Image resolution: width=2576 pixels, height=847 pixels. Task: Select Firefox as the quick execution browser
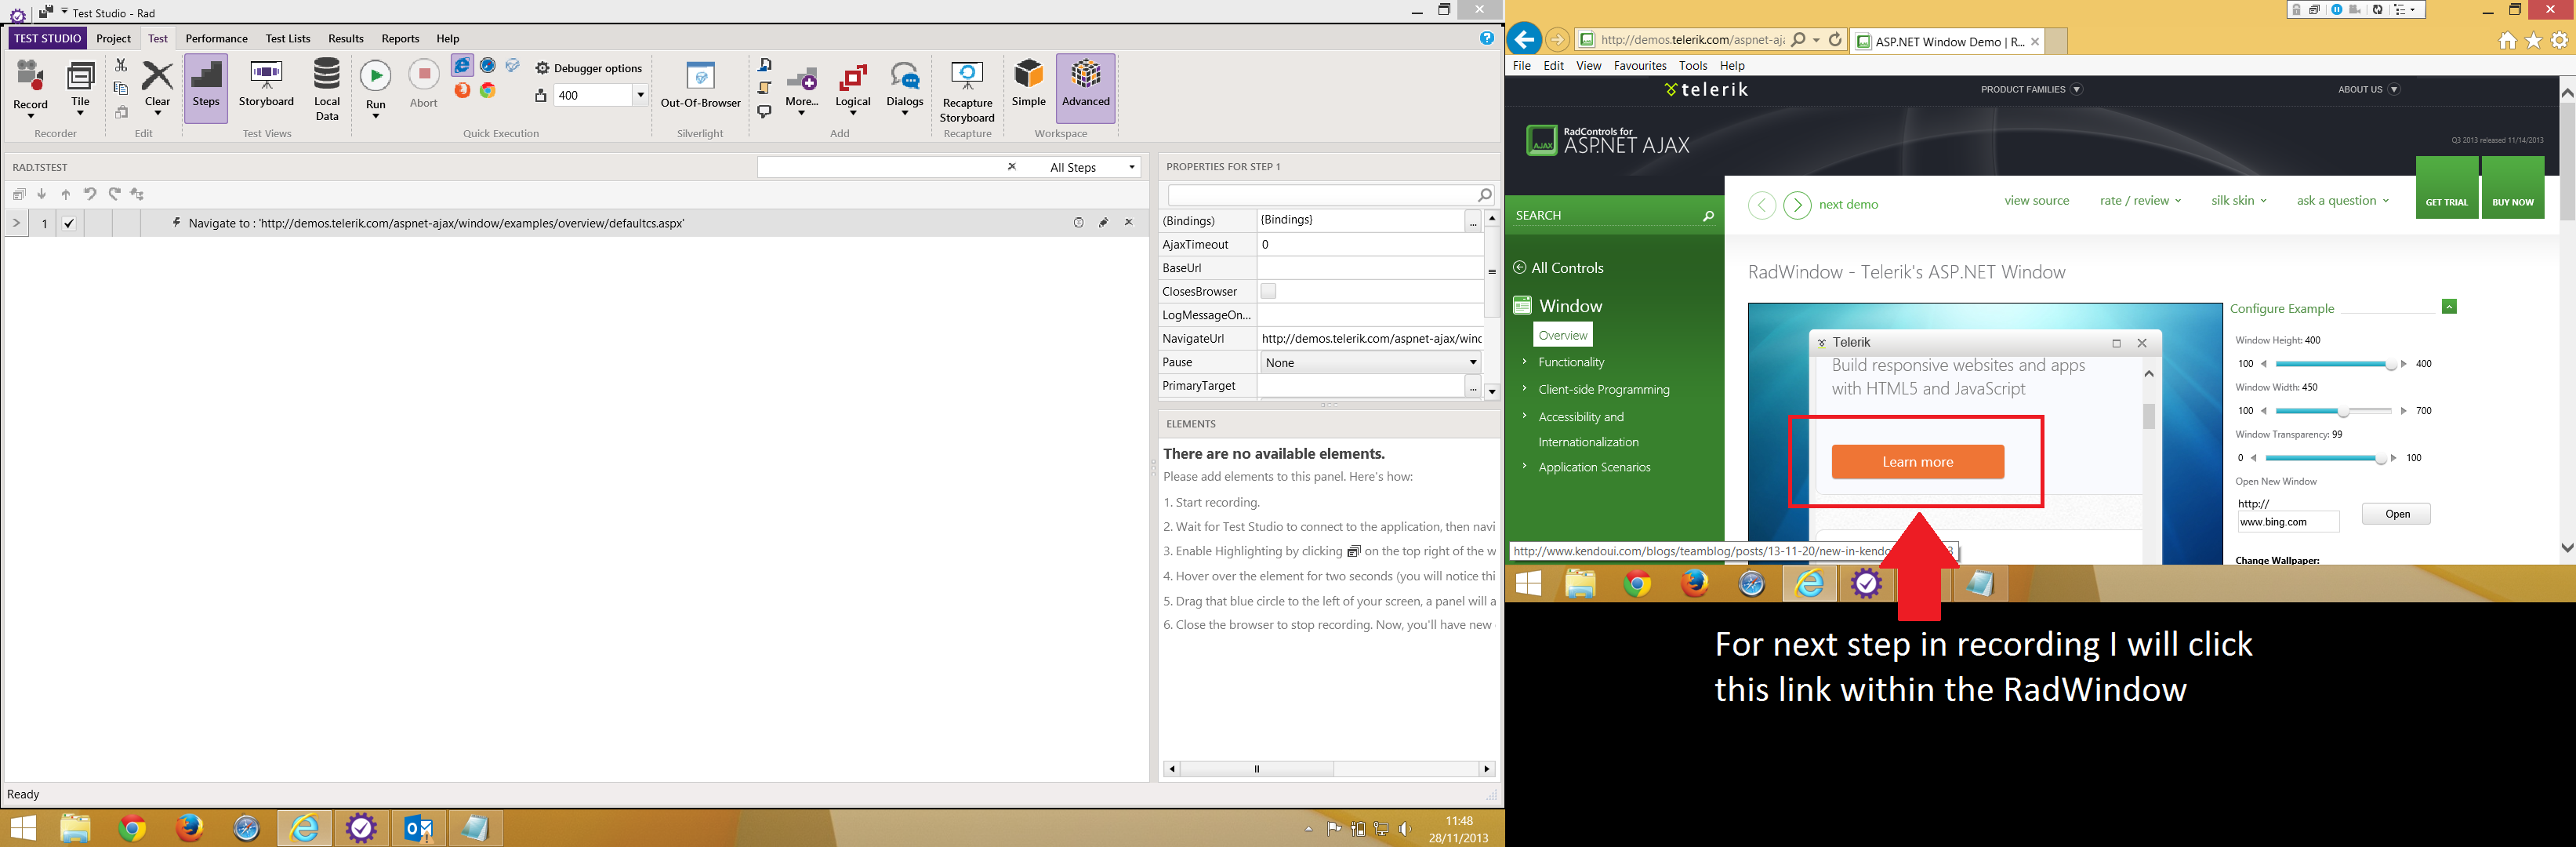click(462, 90)
